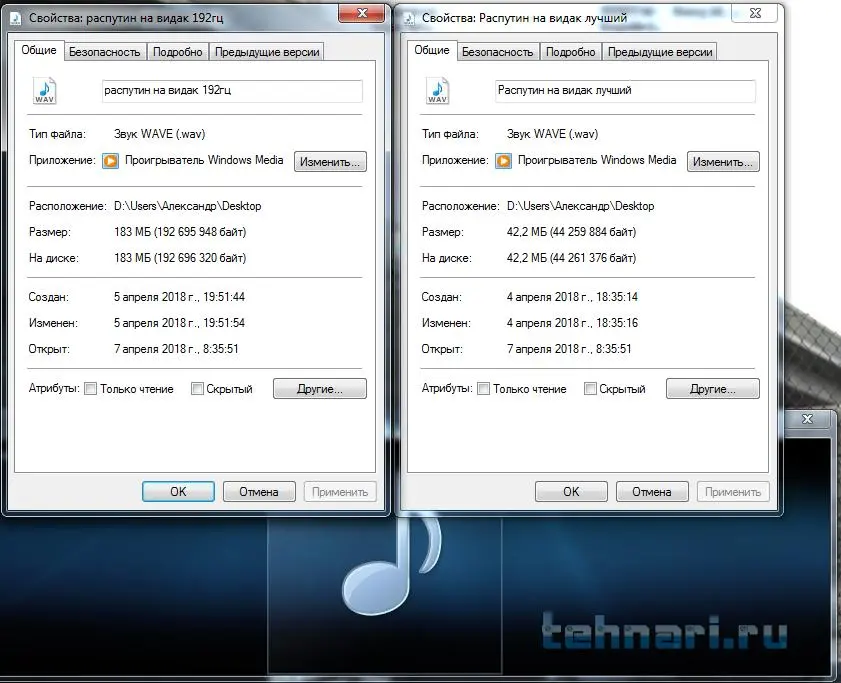The width and height of the screenshot is (841, 683).
Task: Click location path in 192гц window
Action: (188, 206)
